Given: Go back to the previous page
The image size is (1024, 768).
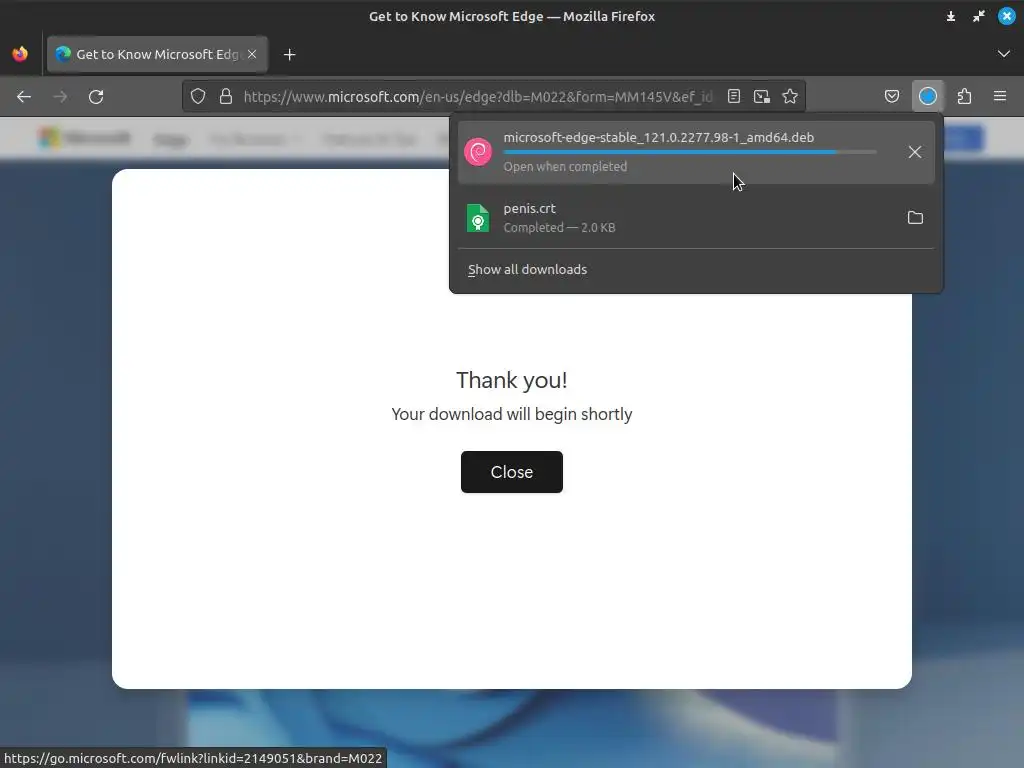Looking at the screenshot, I should 24,97.
